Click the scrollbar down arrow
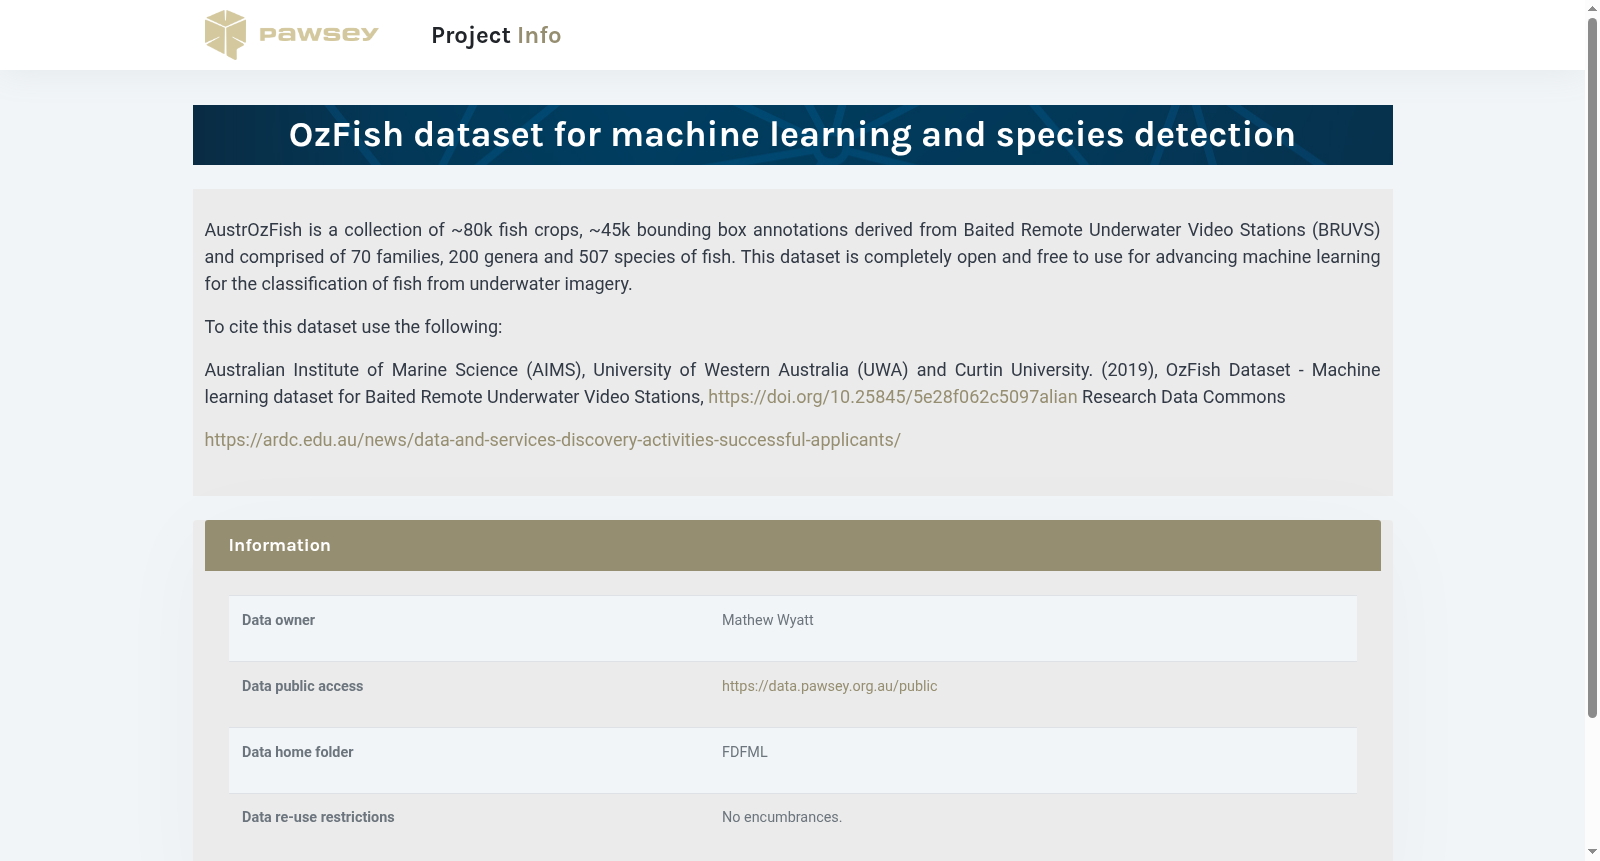The width and height of the screenshot is (1600, 861). (1592, 852)
